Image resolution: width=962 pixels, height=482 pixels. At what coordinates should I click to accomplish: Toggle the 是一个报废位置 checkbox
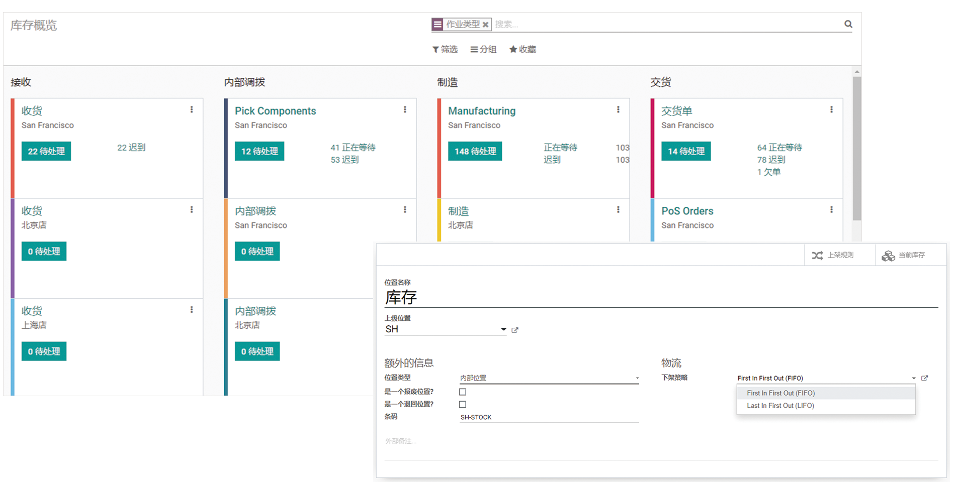click(462, 391)
